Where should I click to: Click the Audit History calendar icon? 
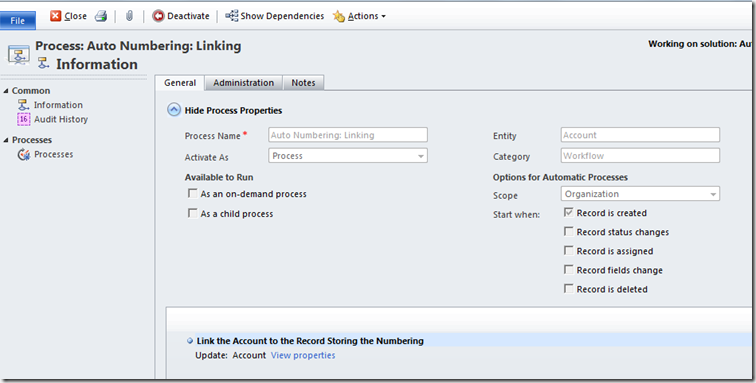click(x=24, y=119)
